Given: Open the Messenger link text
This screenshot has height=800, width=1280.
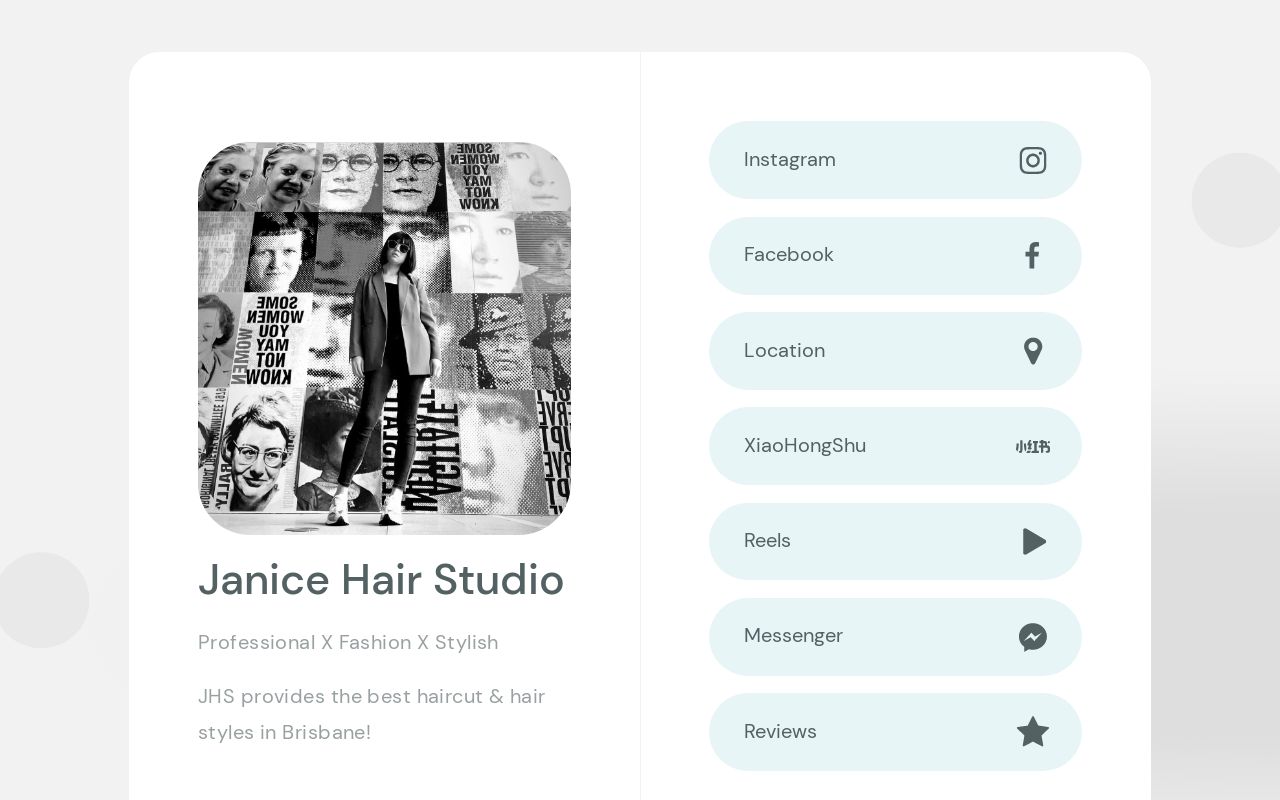Looking at the screenshot, I should pyautogui.click(x=793, y=636).
